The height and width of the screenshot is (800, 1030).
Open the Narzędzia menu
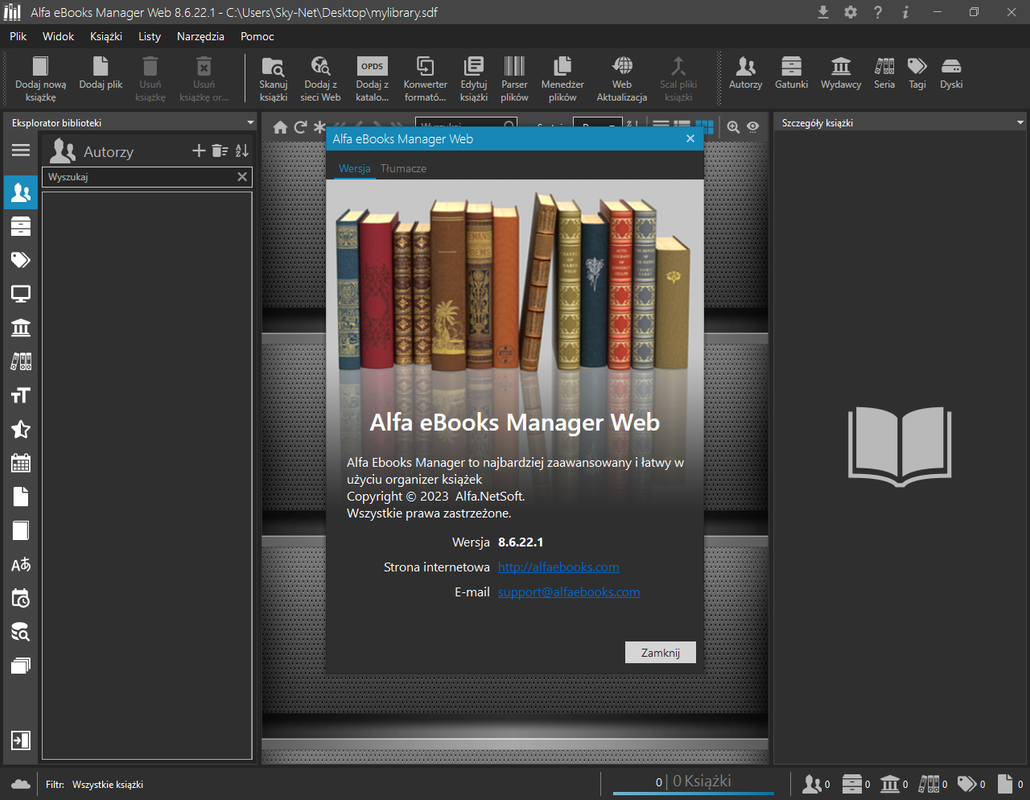tap(200, 36)
